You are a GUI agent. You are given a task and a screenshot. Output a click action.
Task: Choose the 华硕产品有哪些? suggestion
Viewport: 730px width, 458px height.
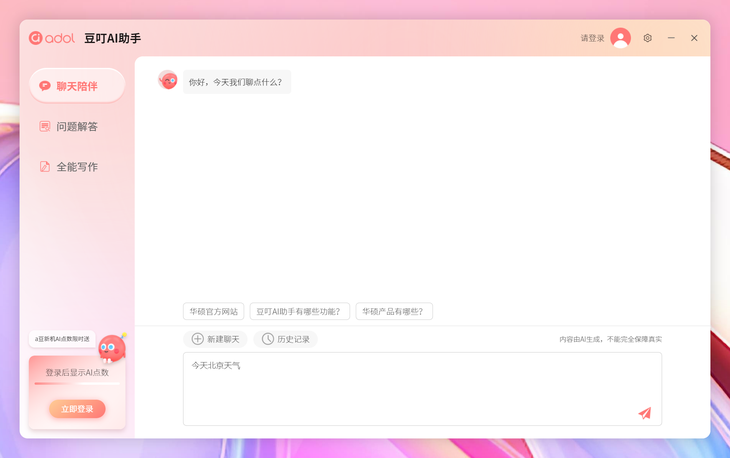coord(394,311)
